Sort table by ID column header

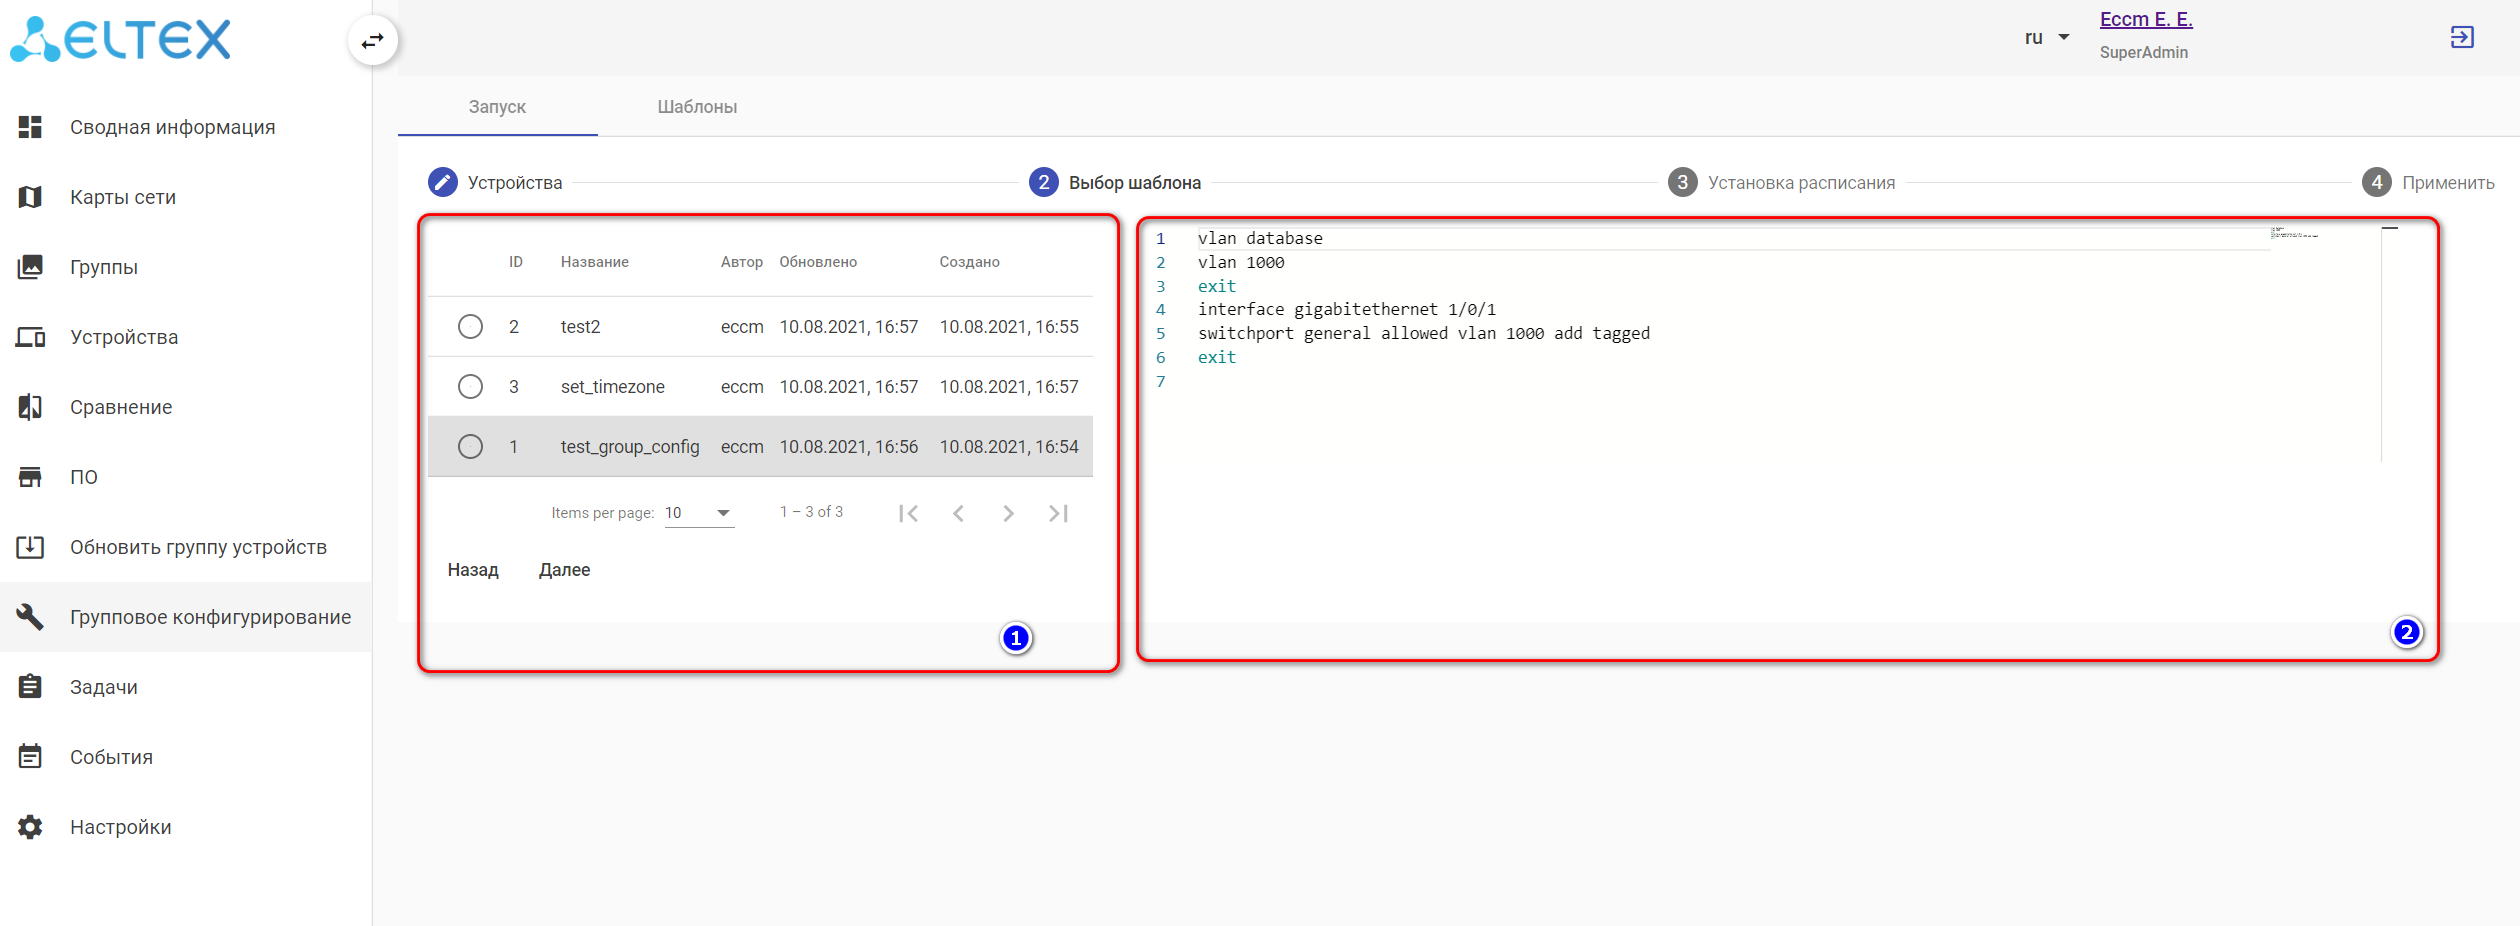click(516, 262)
